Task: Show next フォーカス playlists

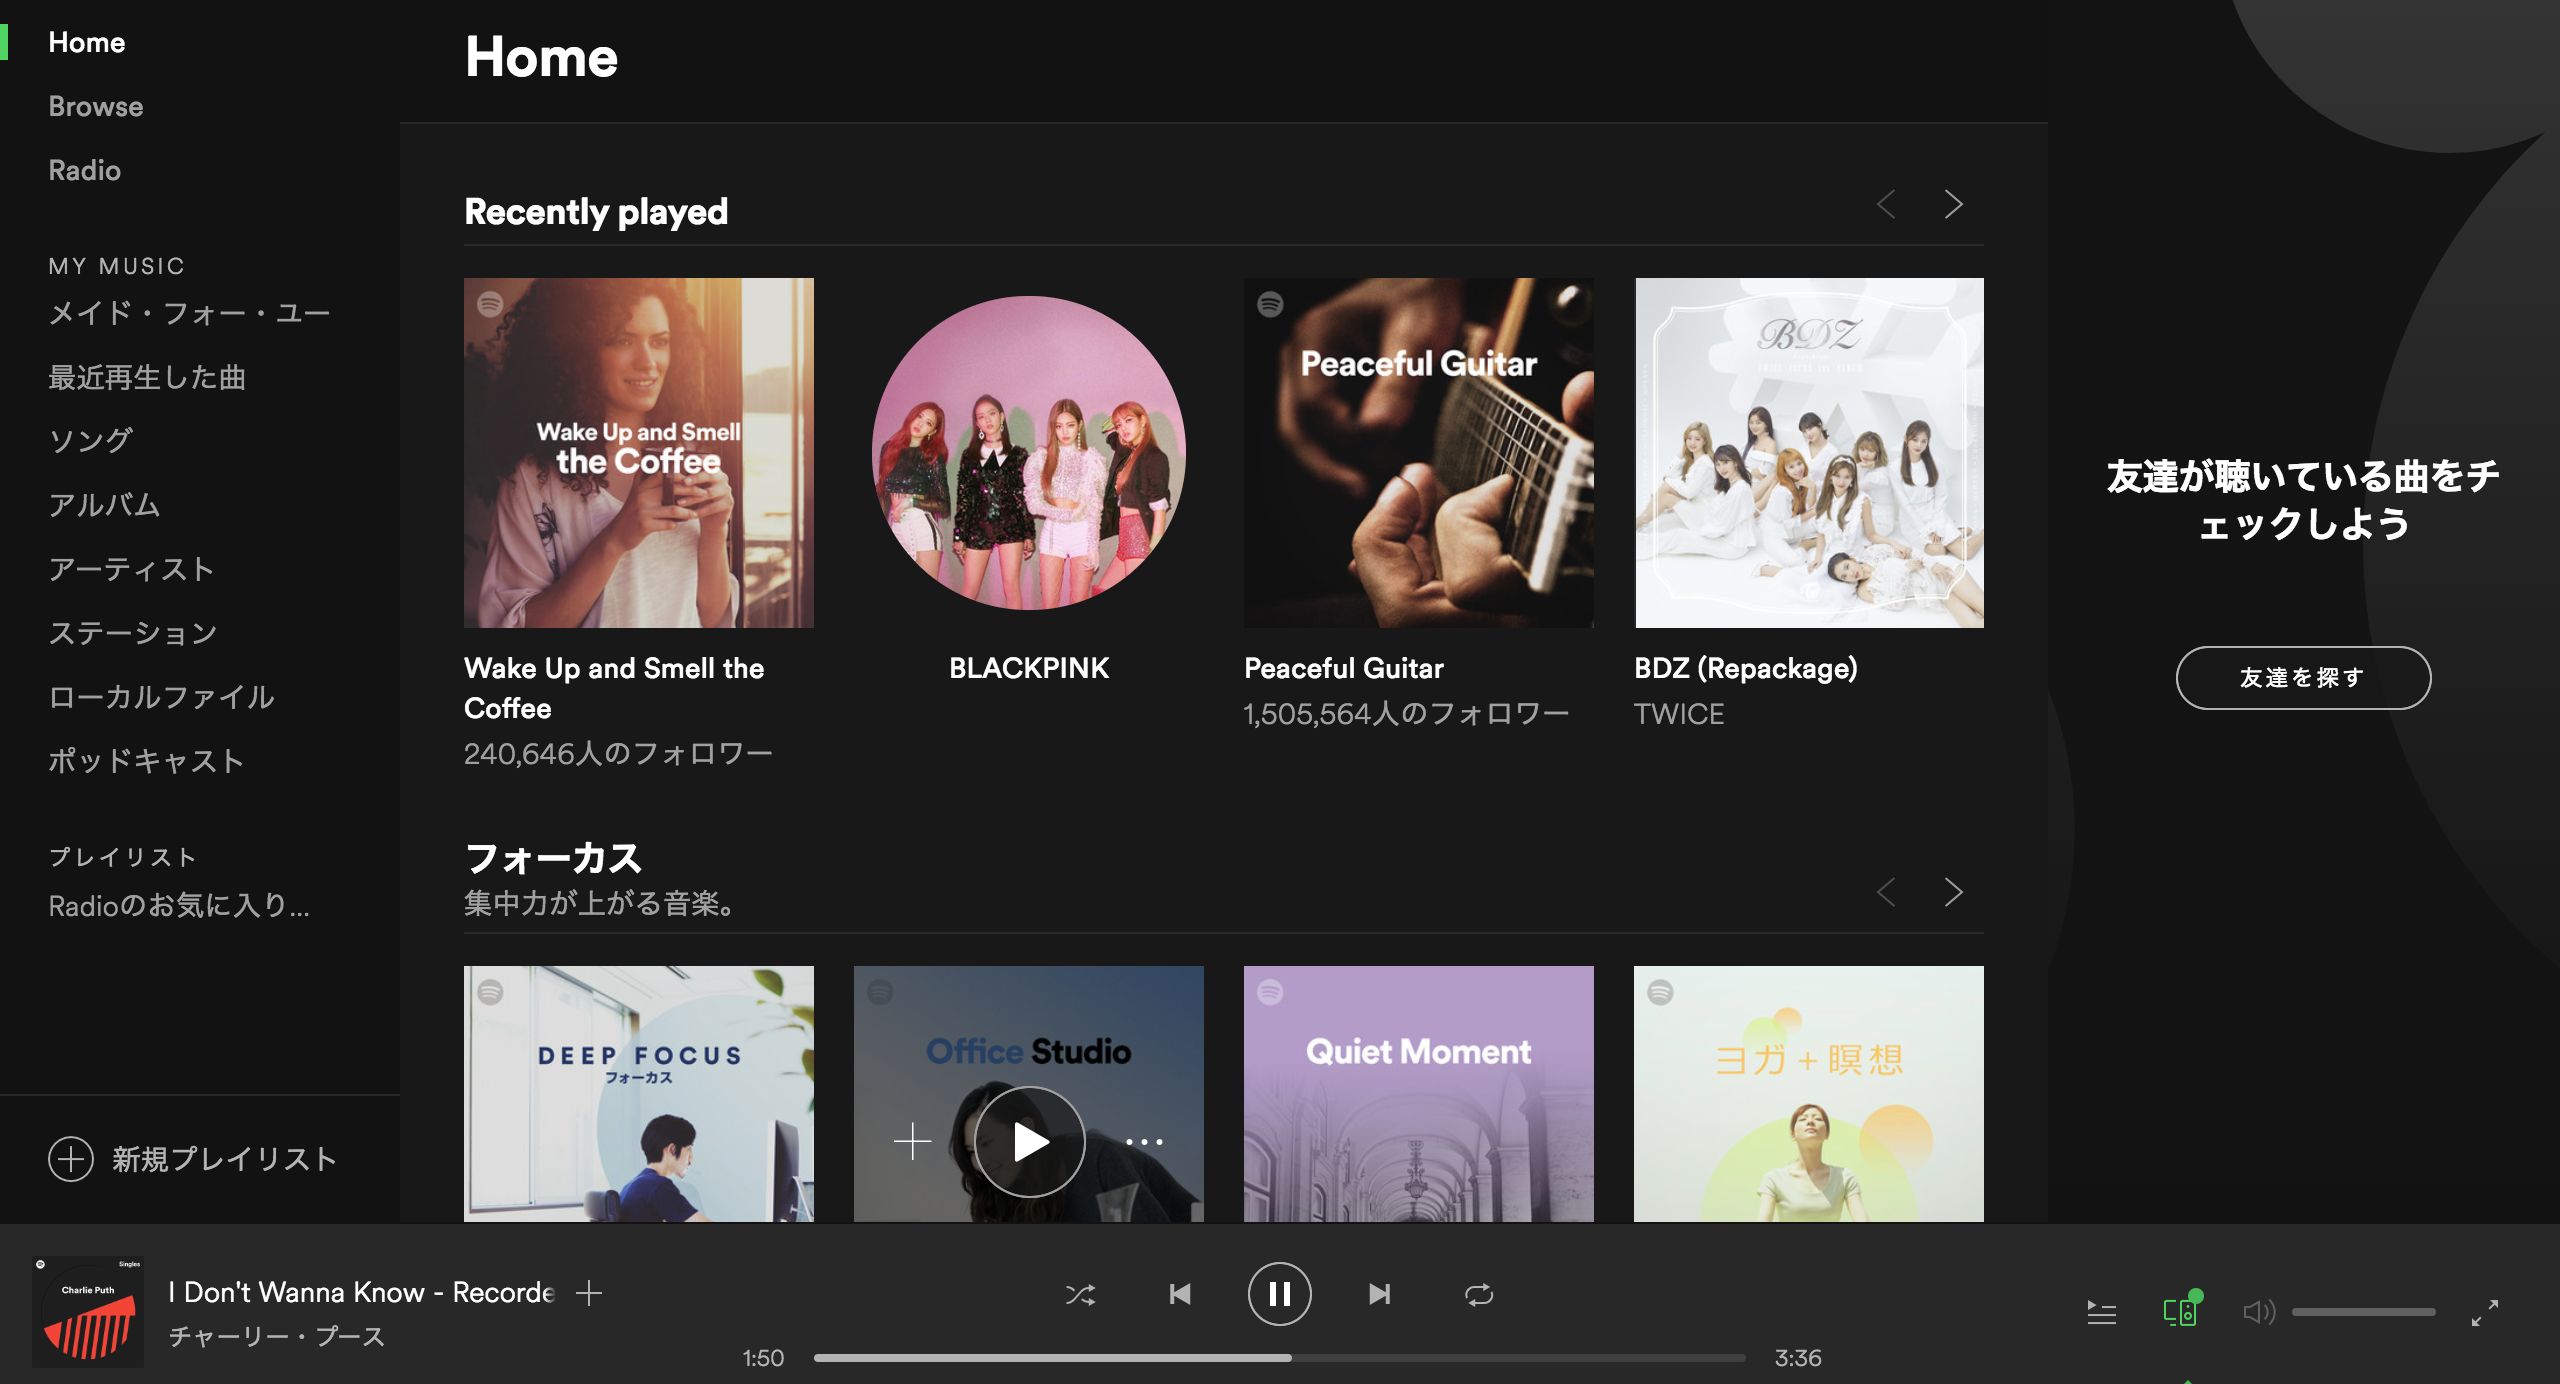Action: (1953, 892)
